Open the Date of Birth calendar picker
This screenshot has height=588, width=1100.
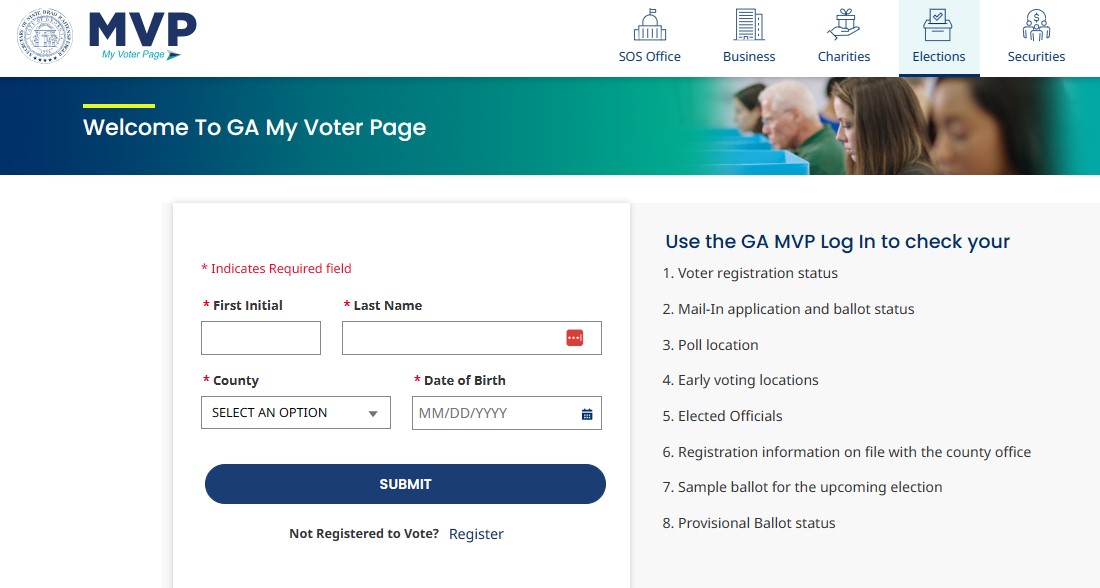(x=587, y=414)
